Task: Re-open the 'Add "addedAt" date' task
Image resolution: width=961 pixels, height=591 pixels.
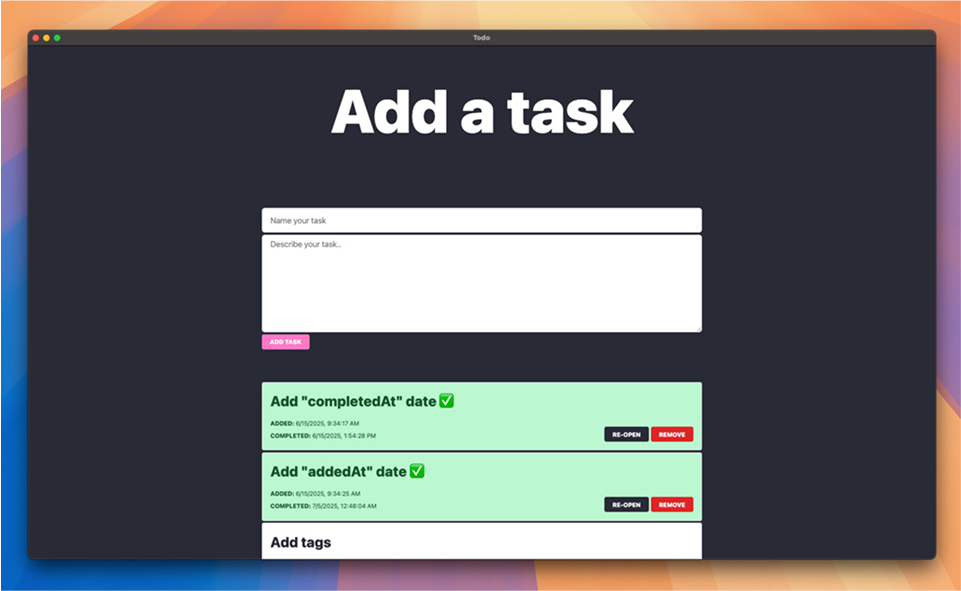Action: 626,505
